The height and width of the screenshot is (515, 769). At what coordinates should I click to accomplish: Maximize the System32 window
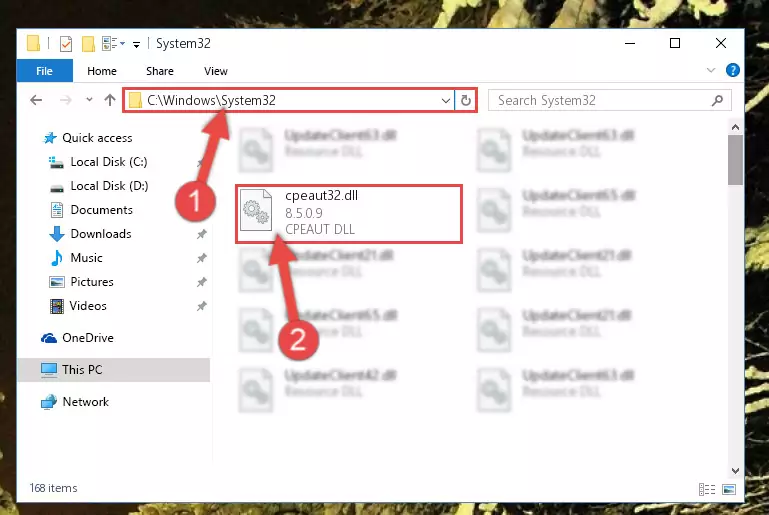coord(675,44)
